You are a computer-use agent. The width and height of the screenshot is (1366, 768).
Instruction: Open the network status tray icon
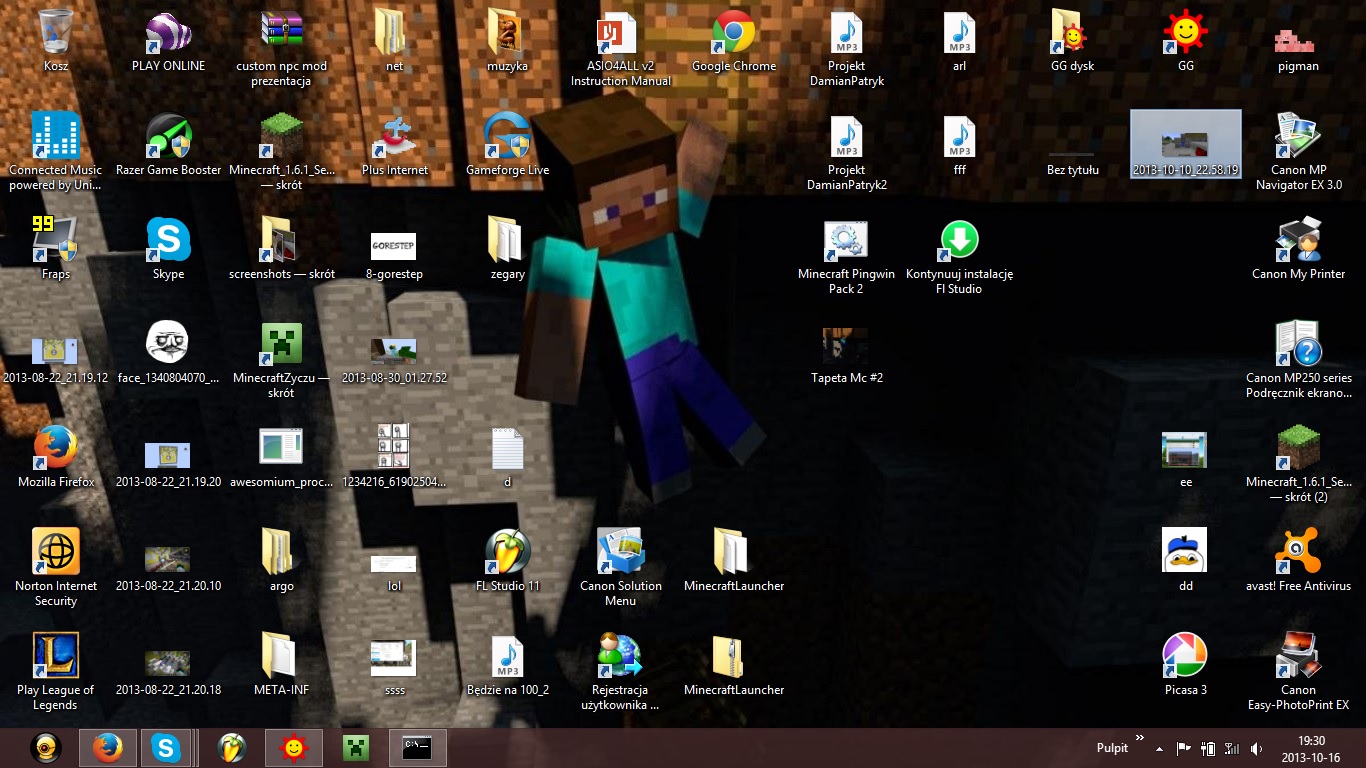pyautogui.click(x=1232, y=748)
